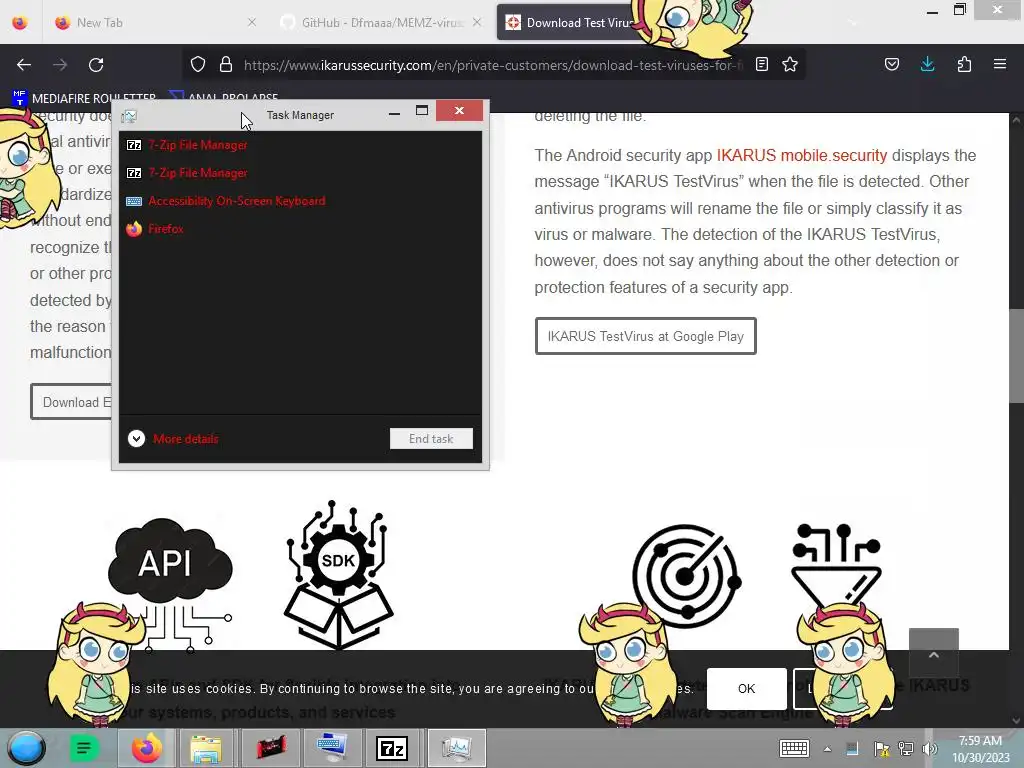The image size is (1024, 768).
Task: Click the radar target icon
Action: 686,575
